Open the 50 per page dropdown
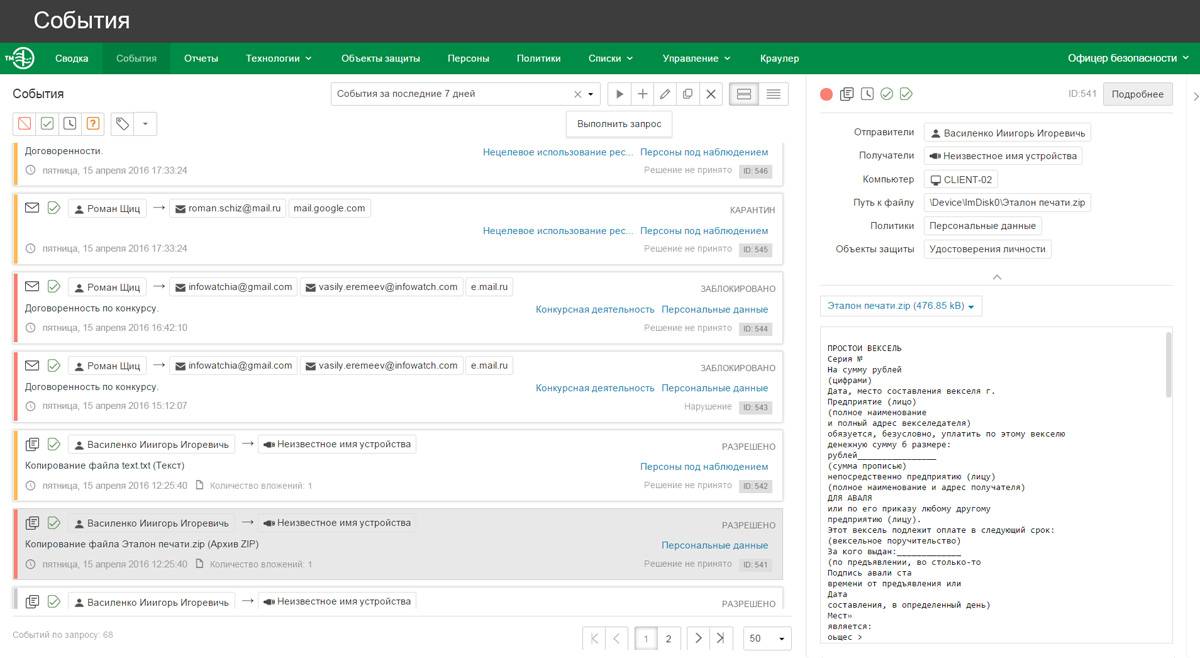The height and width of the screenshot is (658, 1200). coord(767,638)
